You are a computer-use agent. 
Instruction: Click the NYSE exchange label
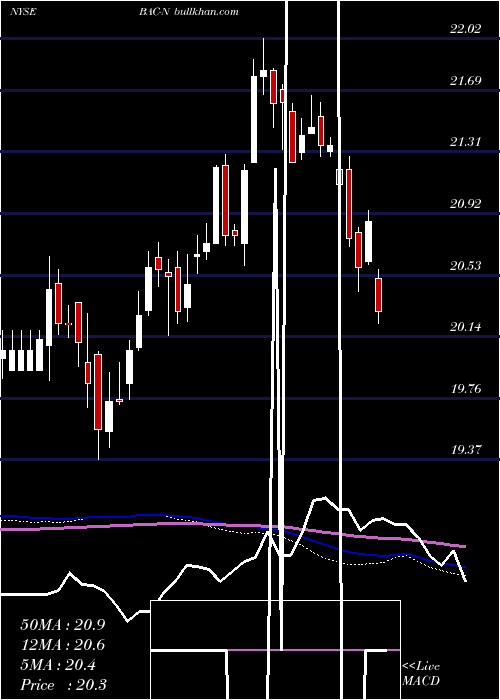coord(22,12)
